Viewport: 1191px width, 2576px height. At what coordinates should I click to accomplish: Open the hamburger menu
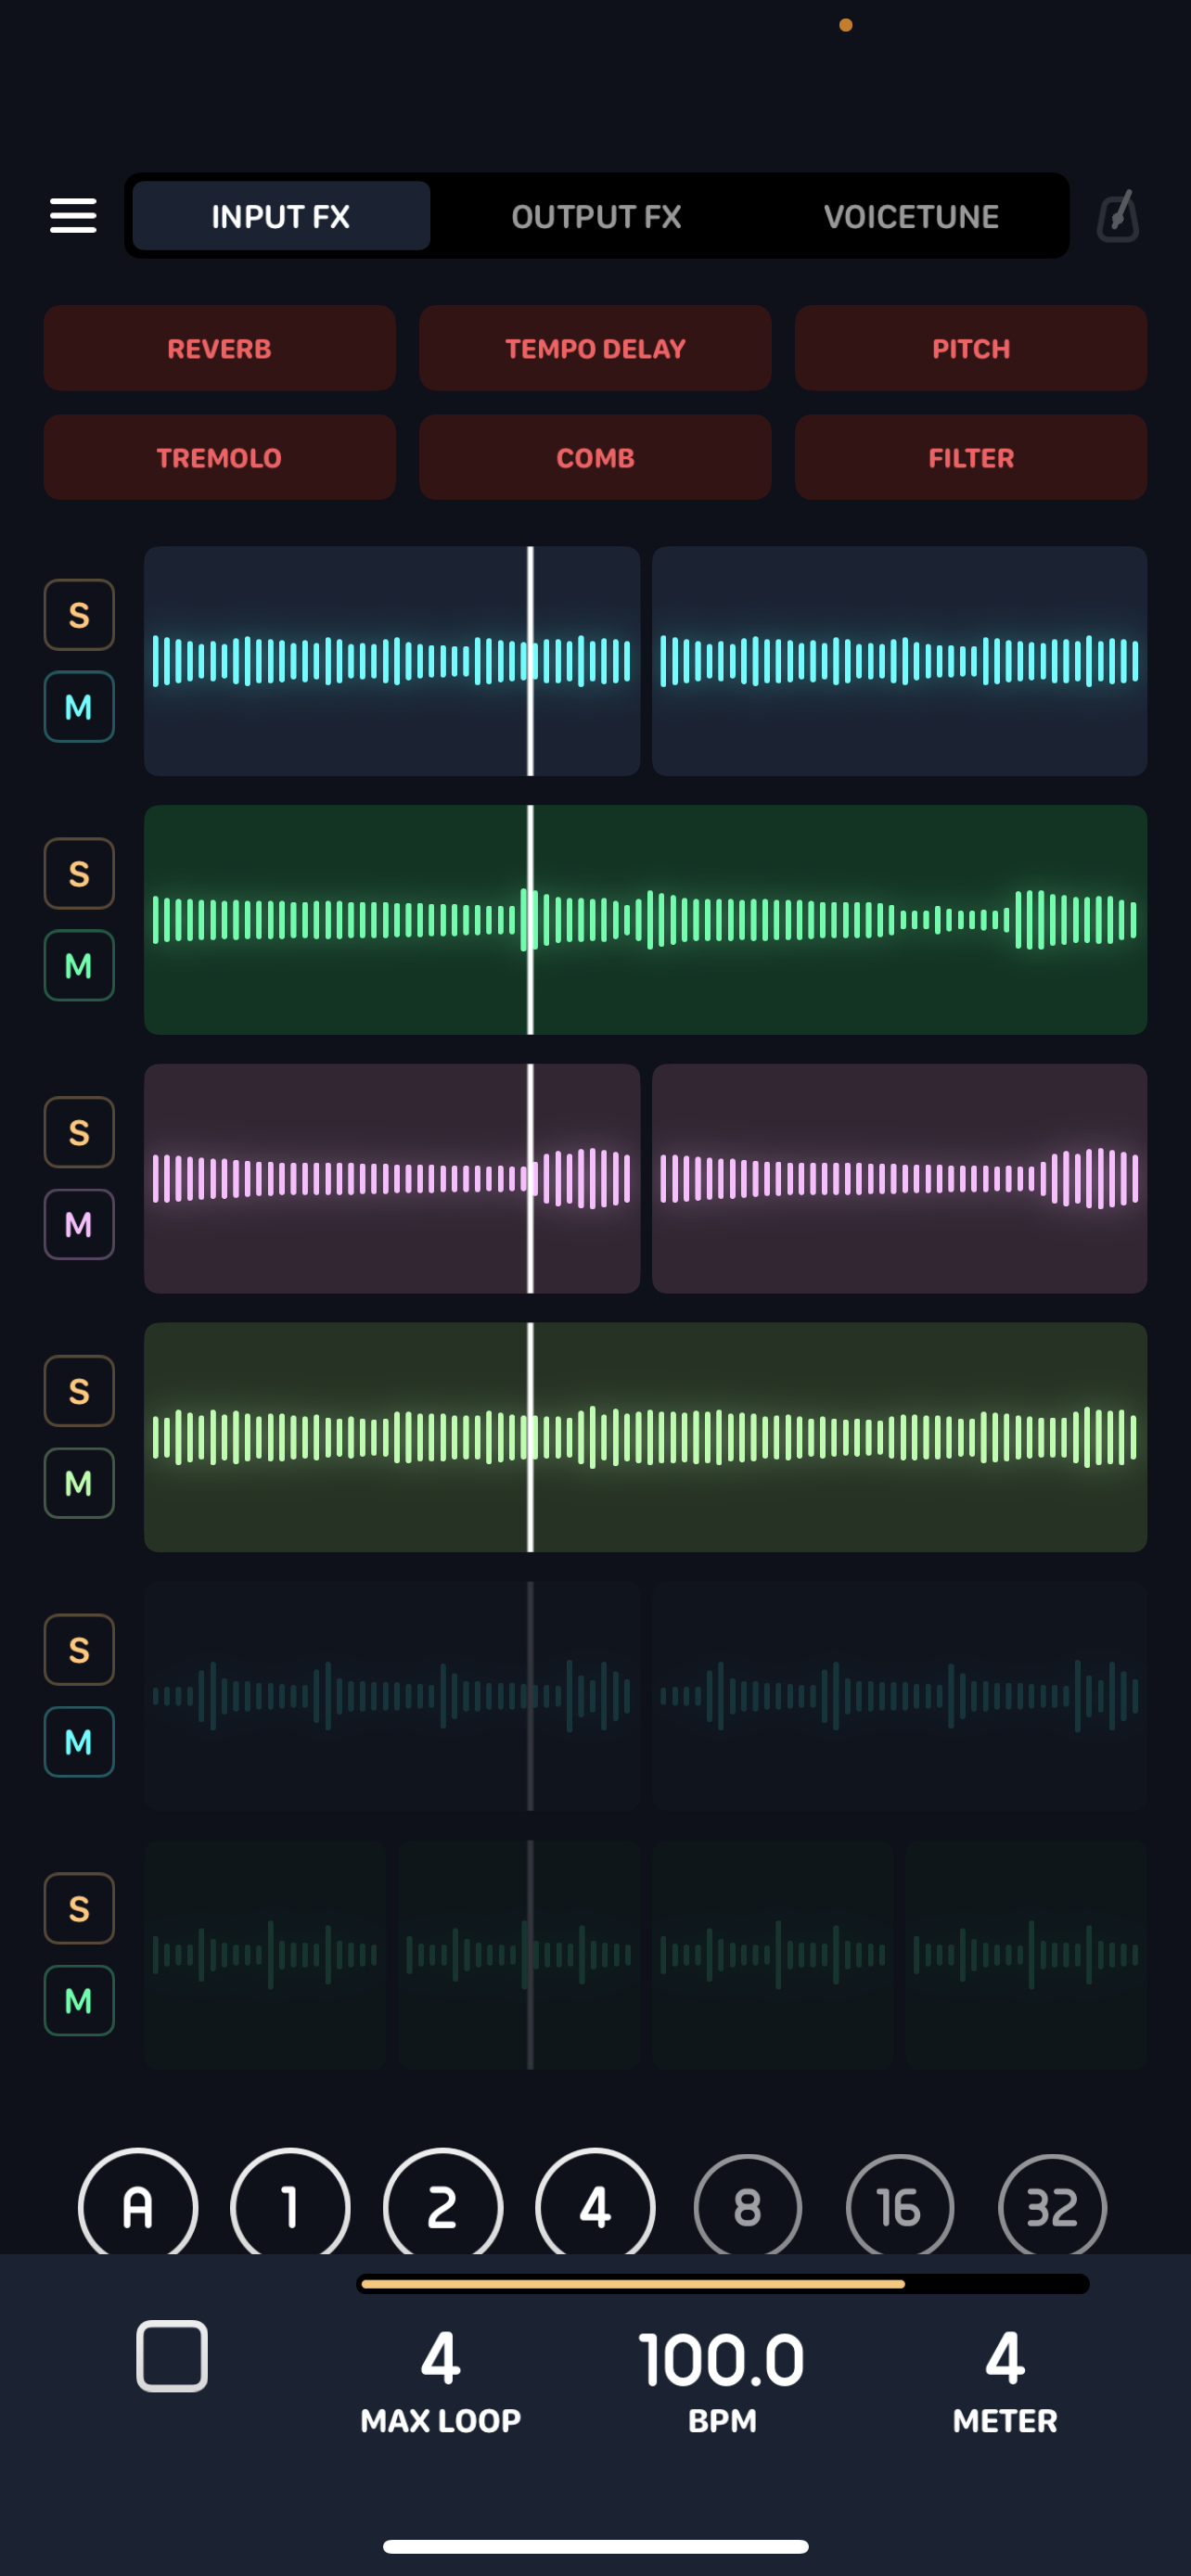click(73, 215)
